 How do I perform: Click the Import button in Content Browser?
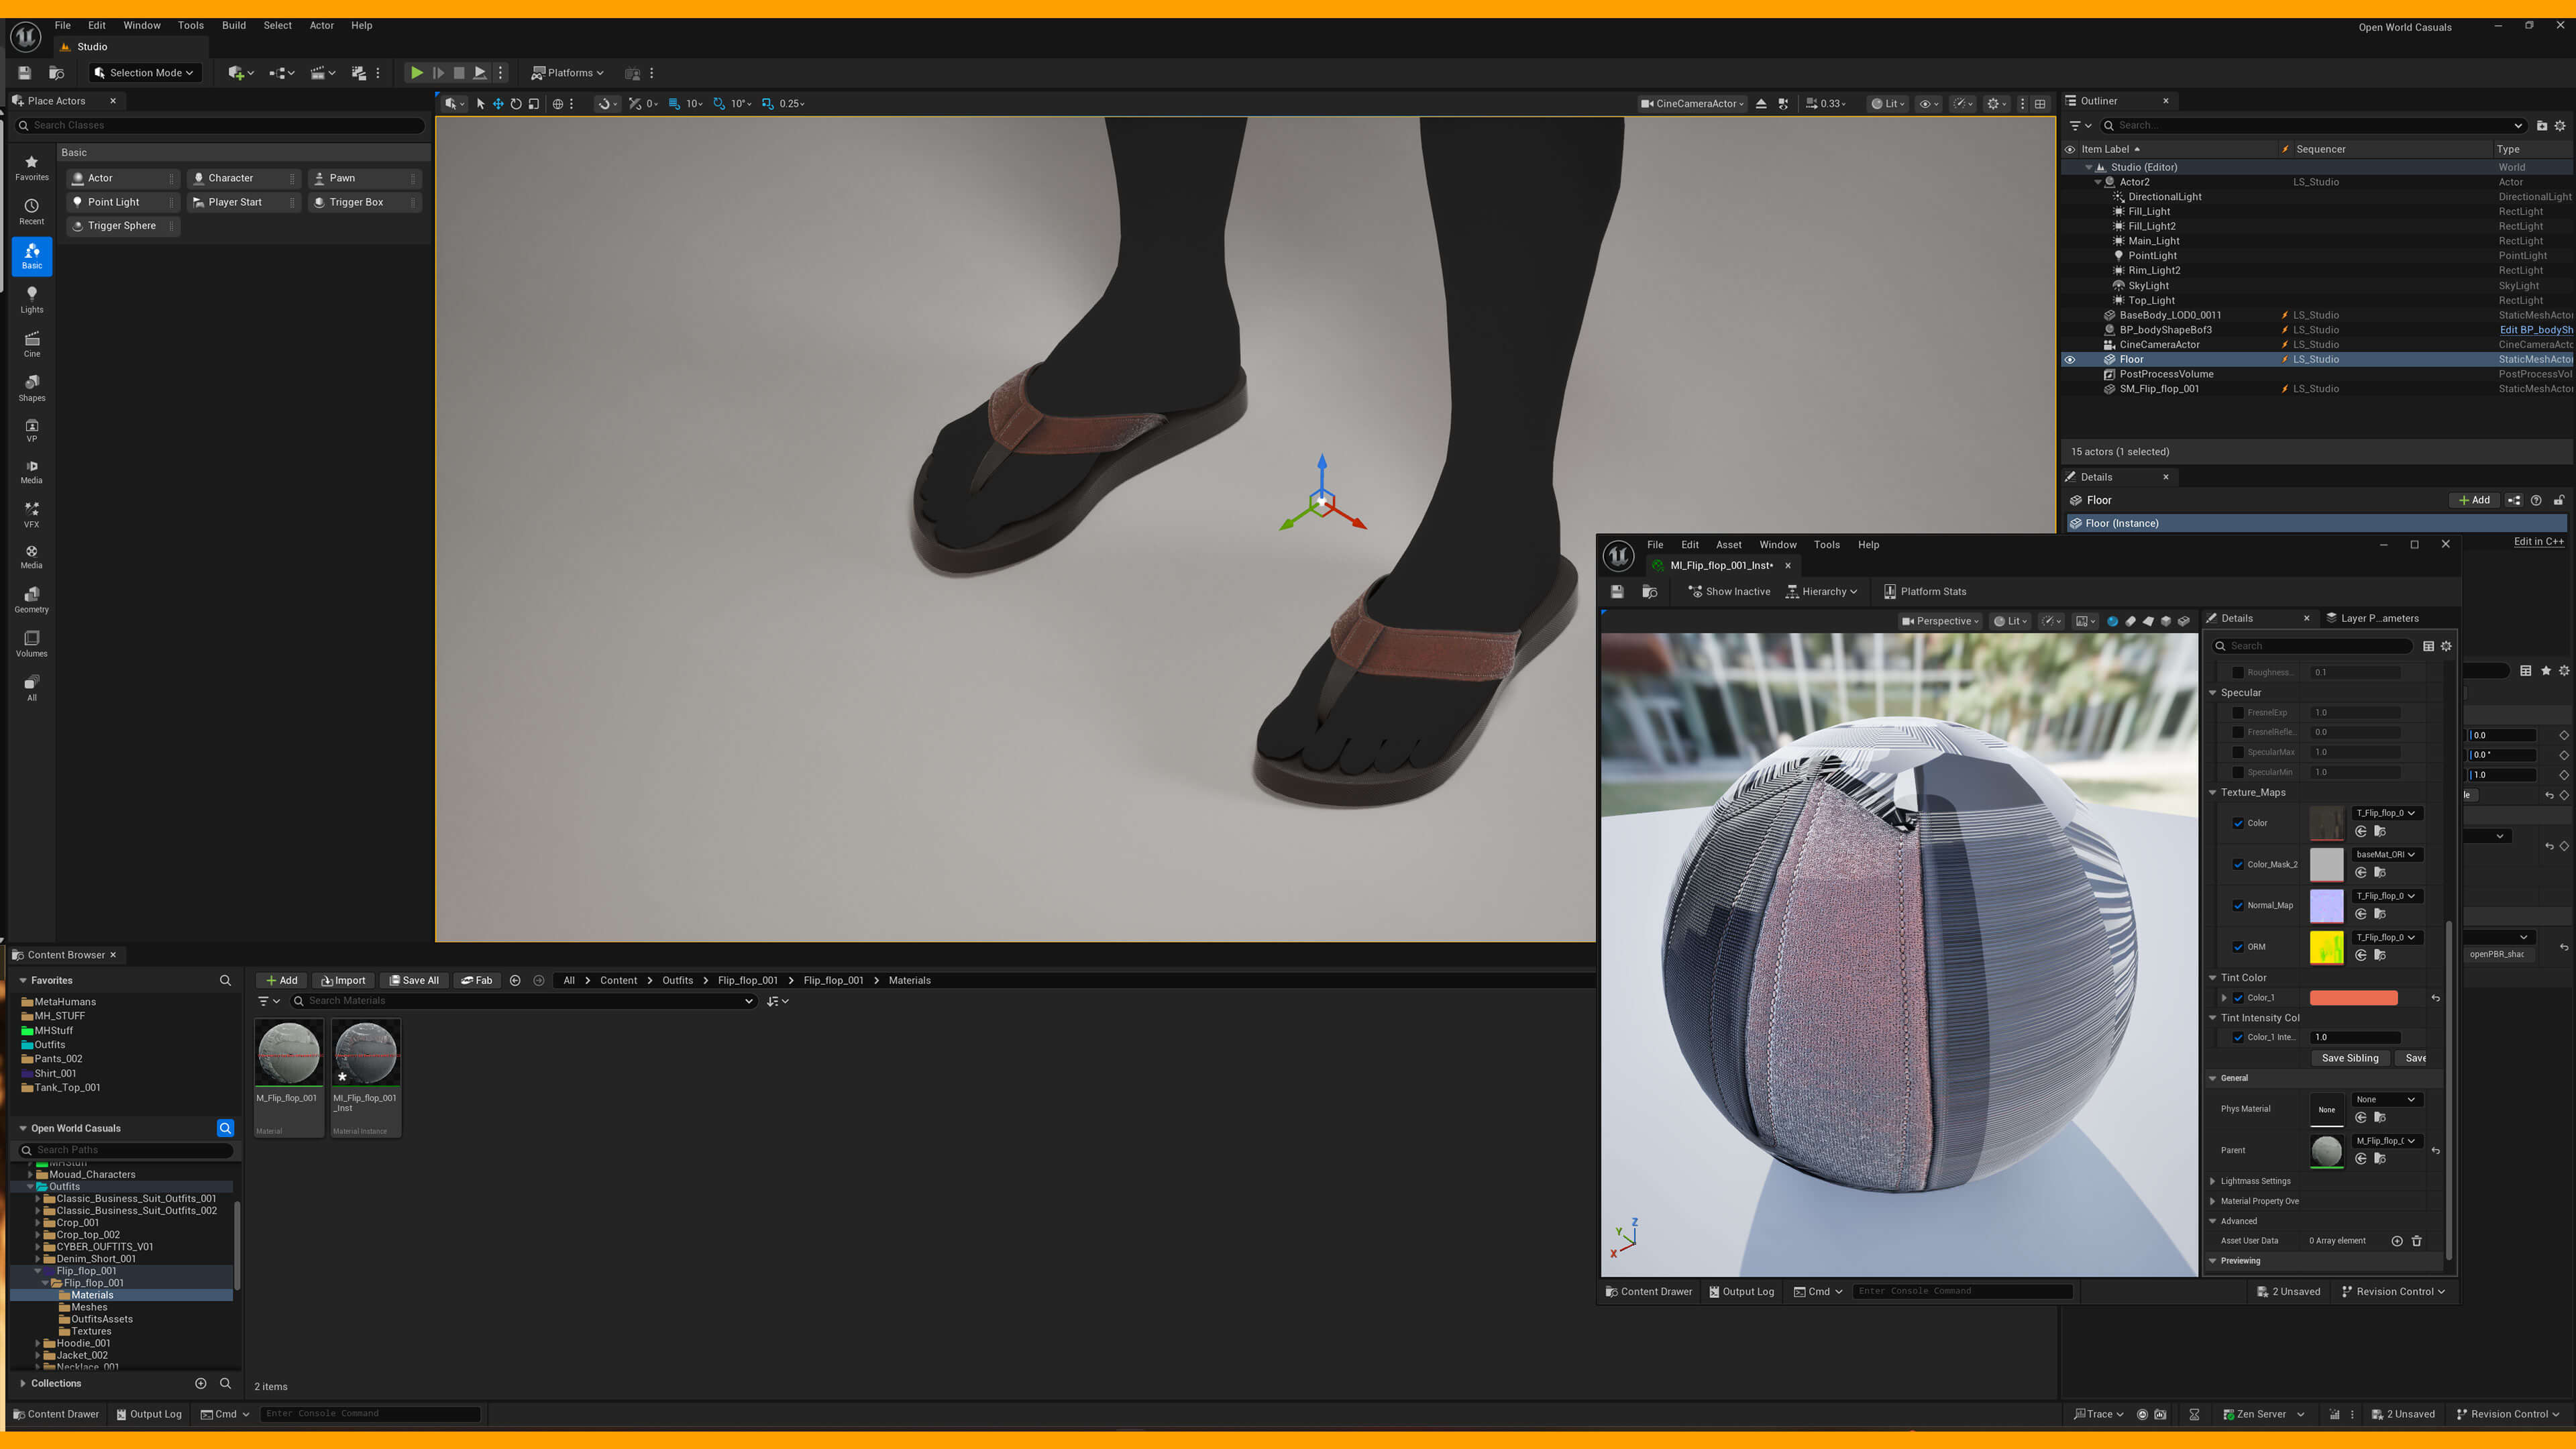pos(343,980)
